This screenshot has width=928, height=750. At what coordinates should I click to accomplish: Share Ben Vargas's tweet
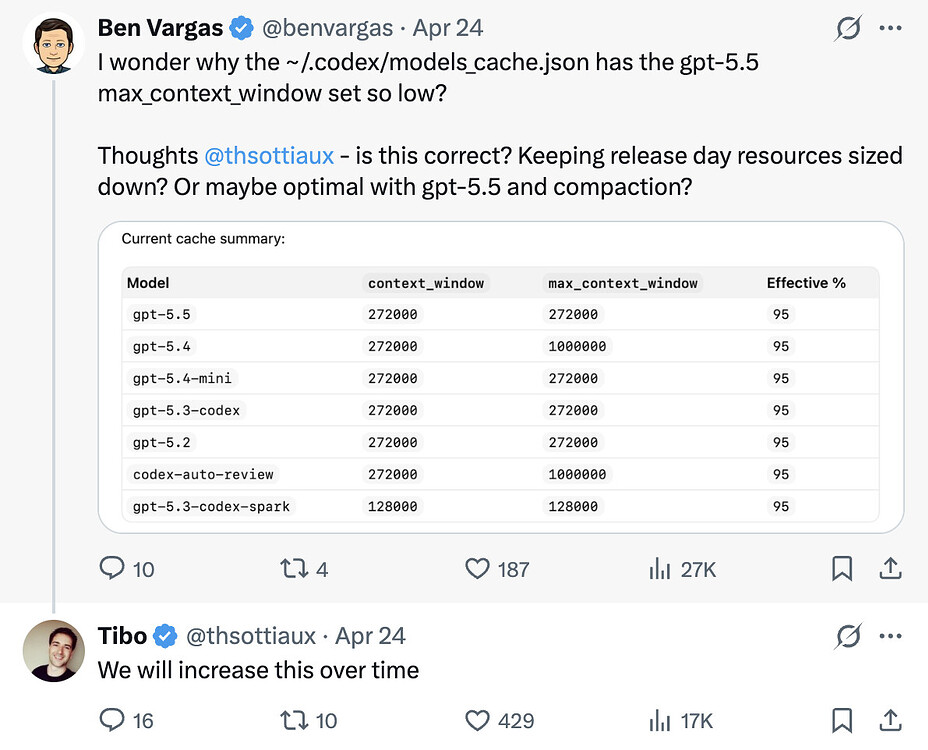pyautogui.click(x=890, y=568)
